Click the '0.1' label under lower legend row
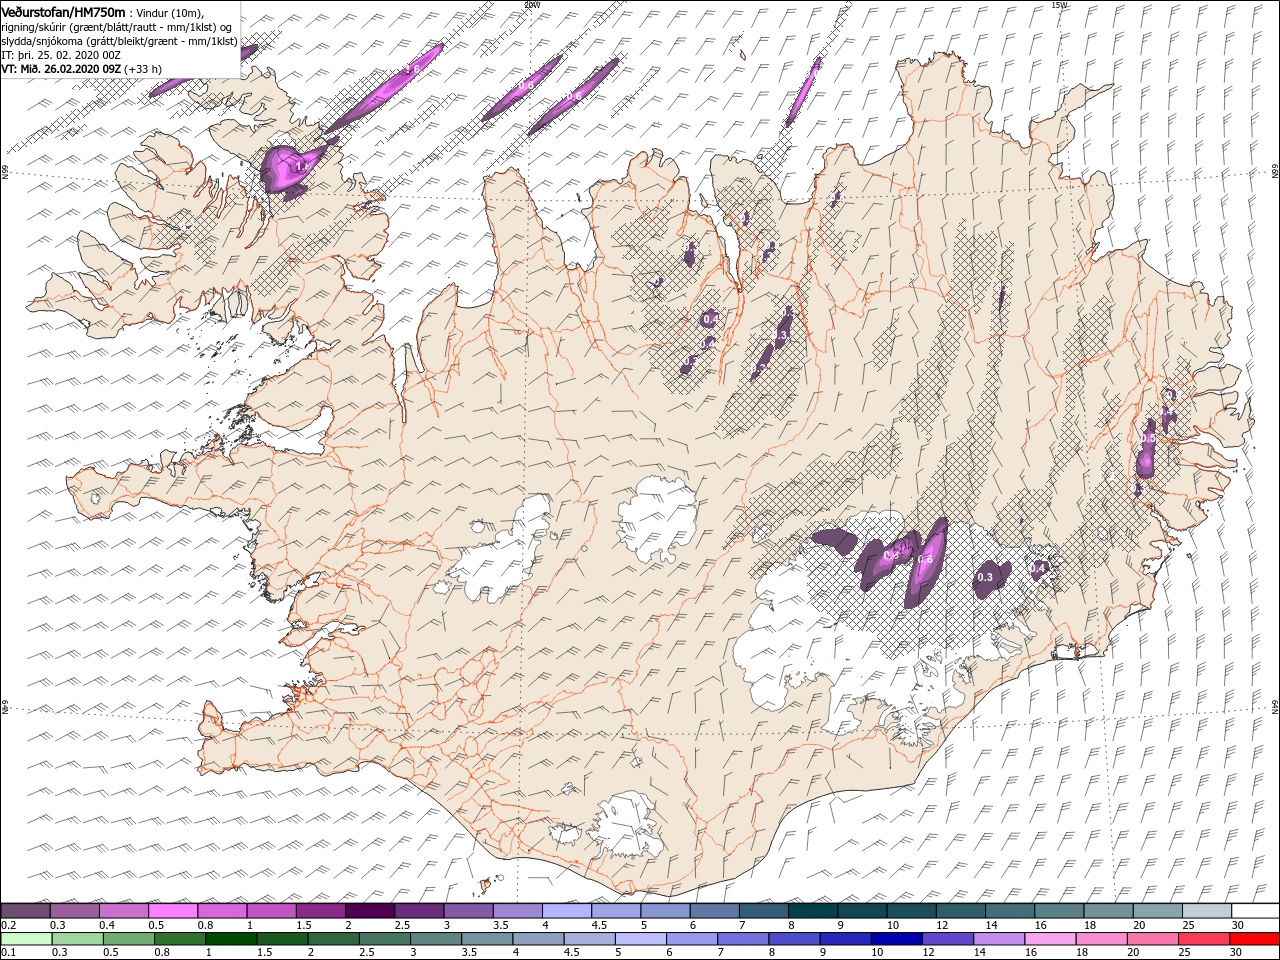This screenshot has width=1280, height=960. click(x=9, y=953)
